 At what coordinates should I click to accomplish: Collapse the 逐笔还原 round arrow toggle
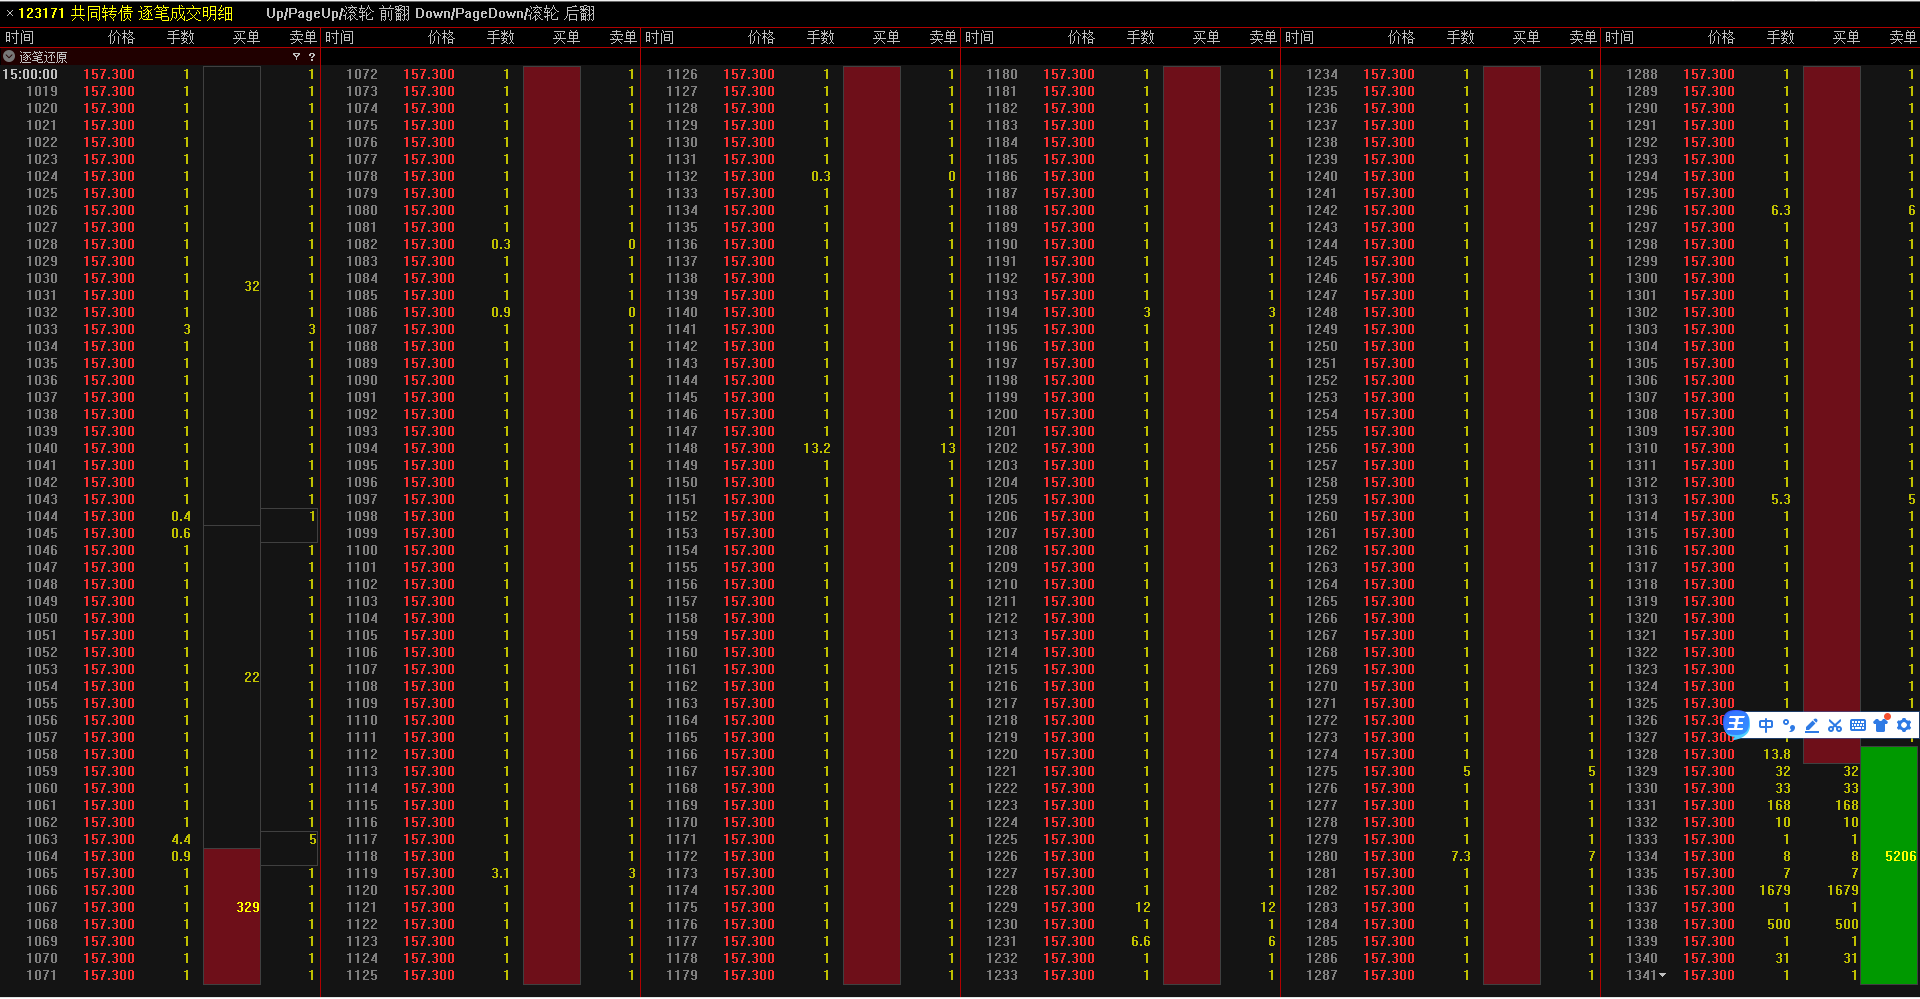pos(9,57)
